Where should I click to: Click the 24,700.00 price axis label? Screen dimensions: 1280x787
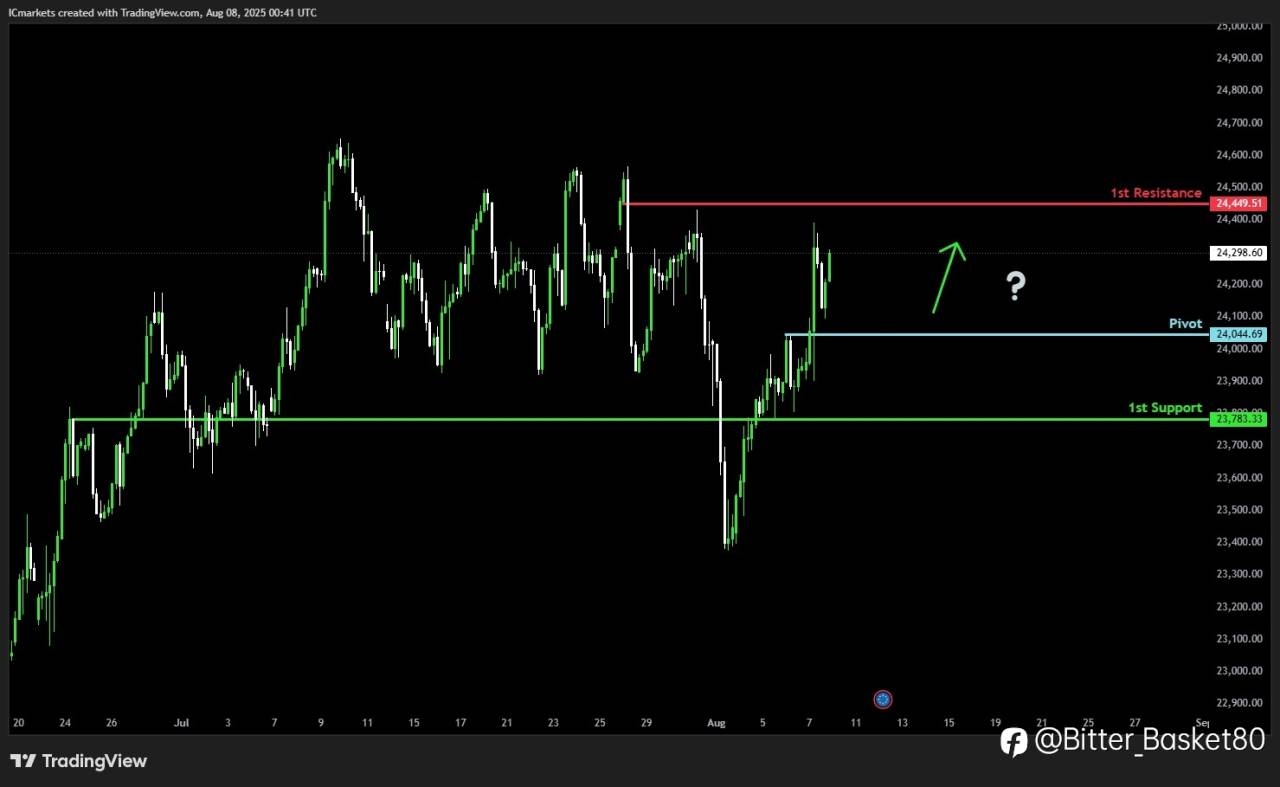[x=1238, y=122]
